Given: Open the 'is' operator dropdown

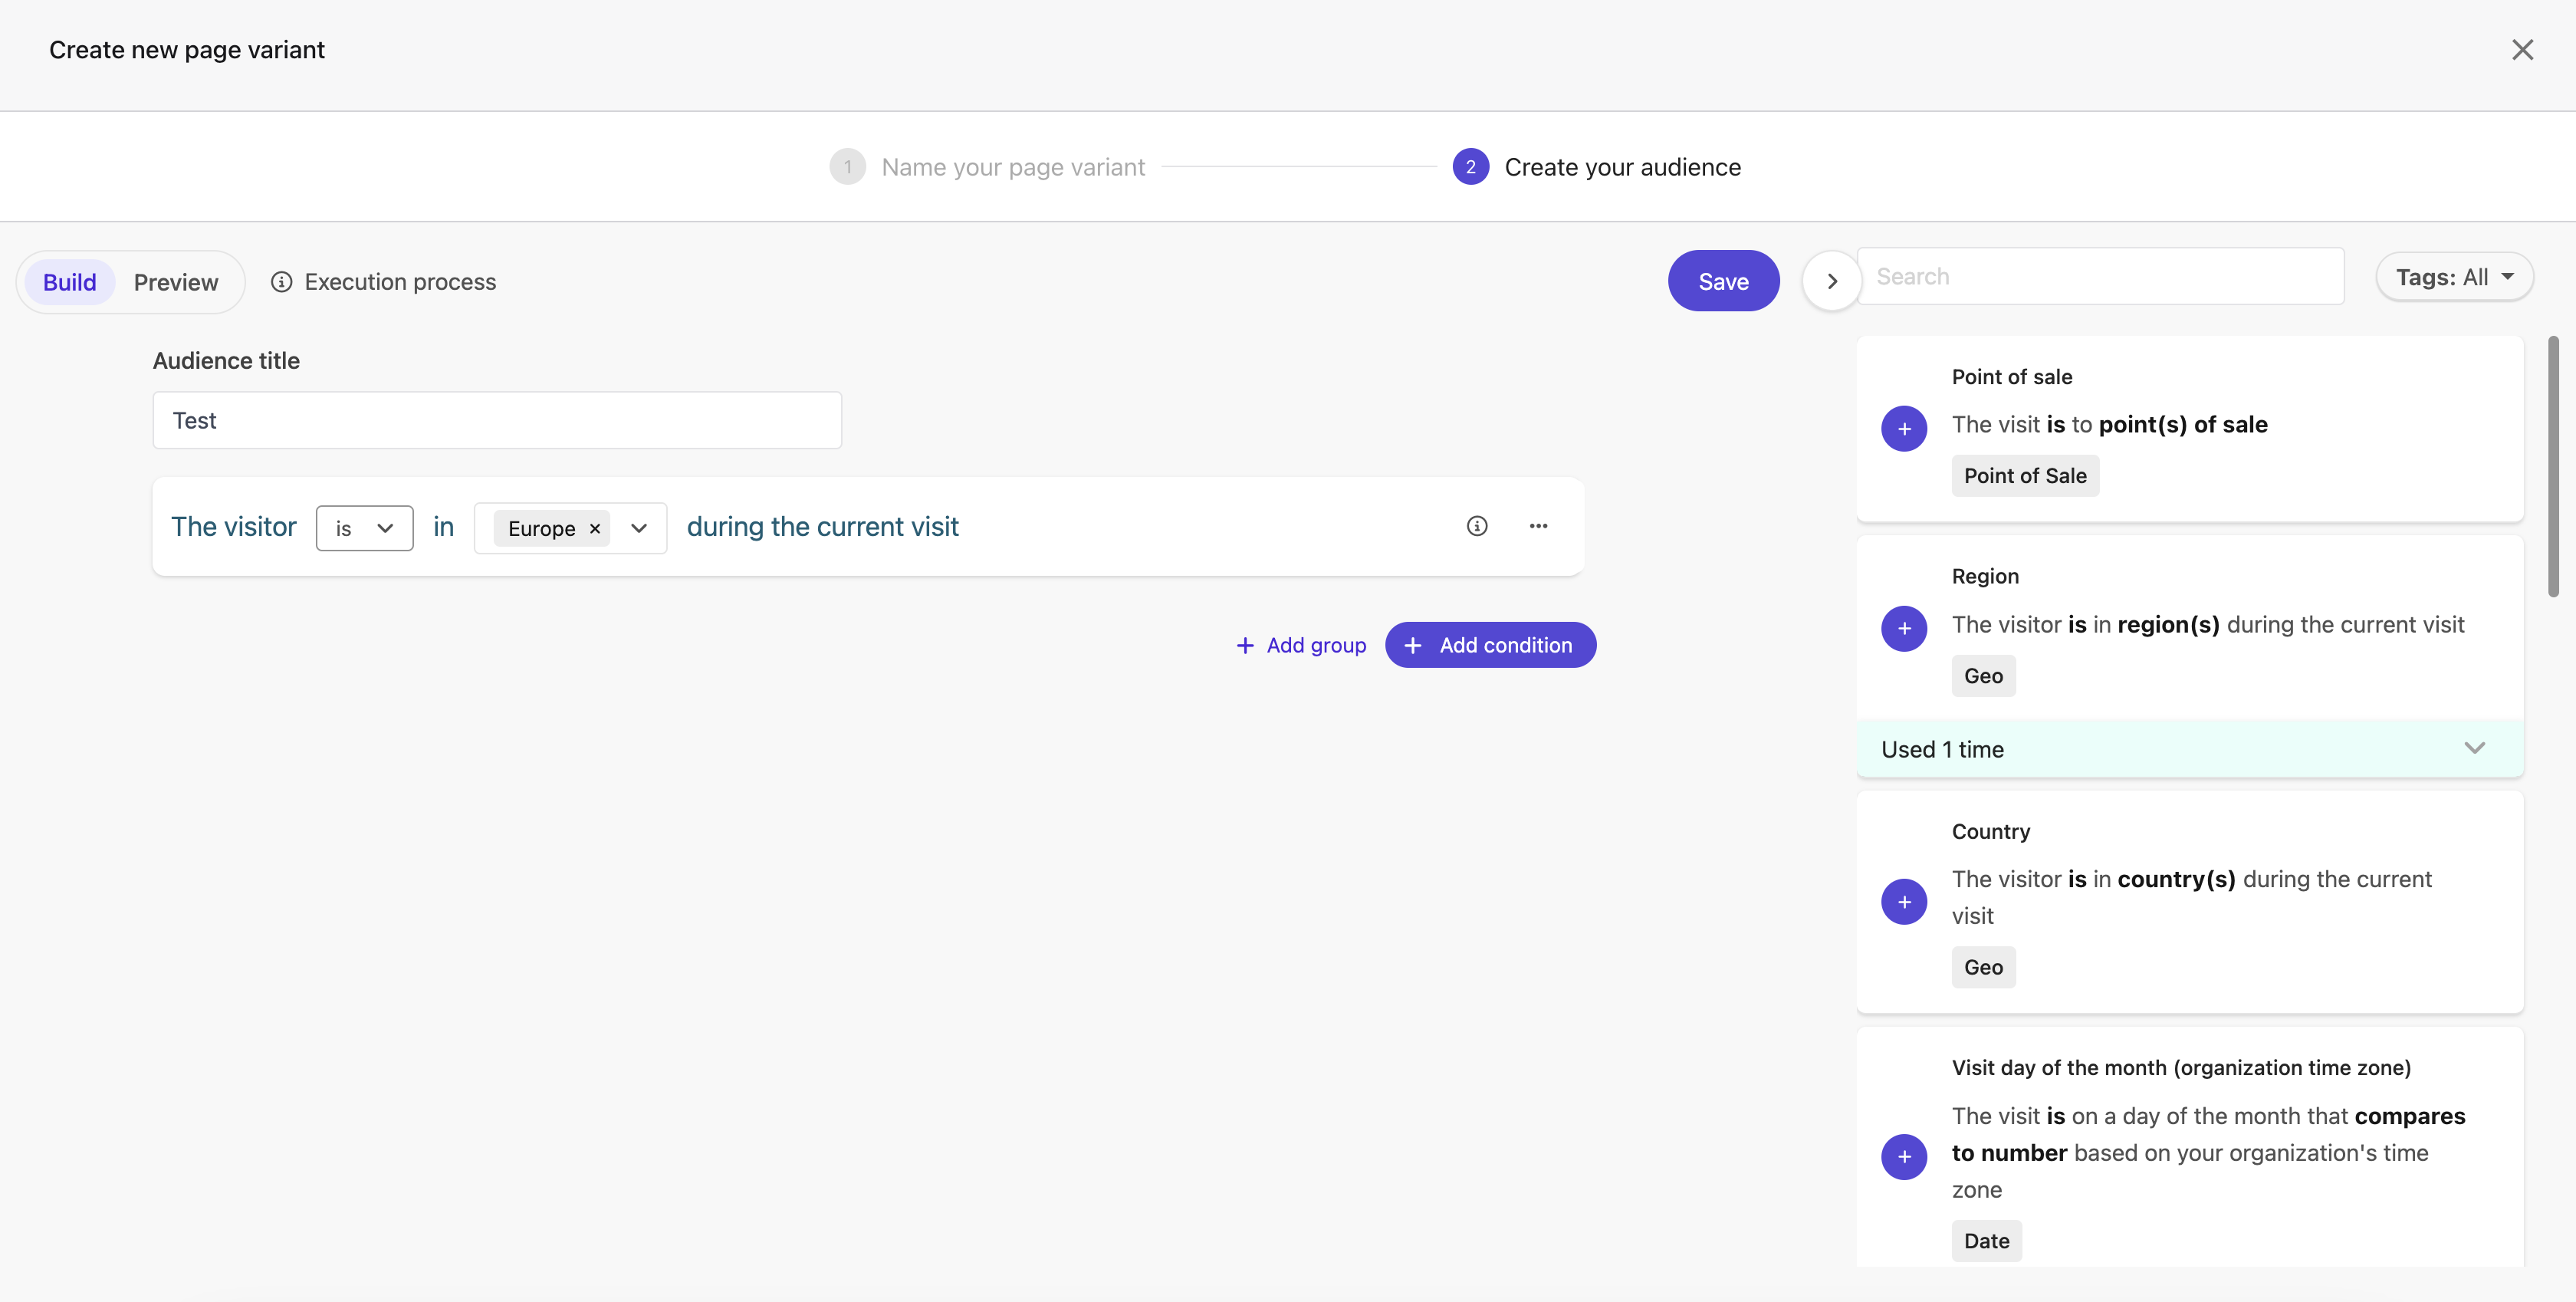Looking at the screenshot, I should [x=364, y=528].
